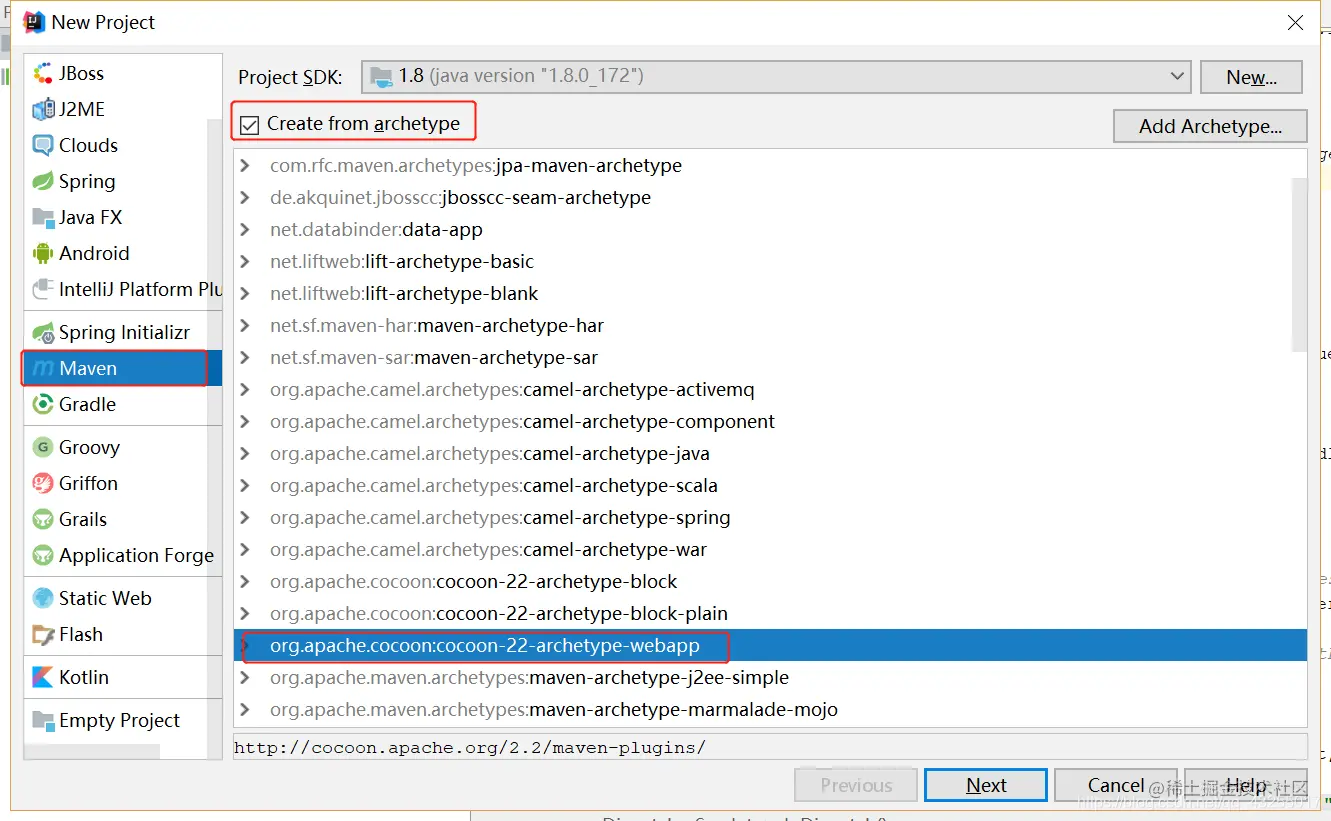The image size is (1331, 821).
Task: Click the New... SDK button
Action: click(1251, 77)
